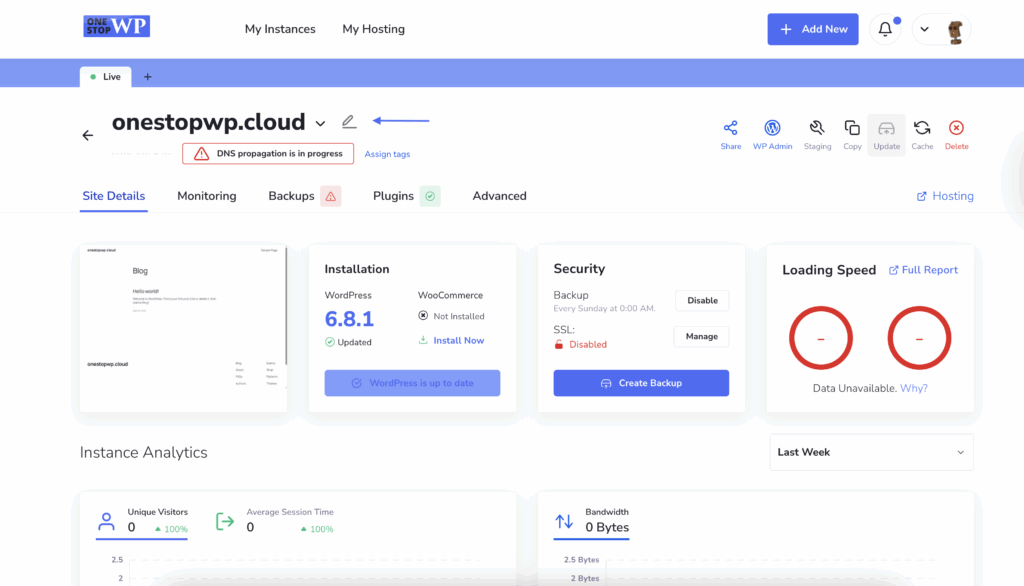Copy the instance

(852, 135)
